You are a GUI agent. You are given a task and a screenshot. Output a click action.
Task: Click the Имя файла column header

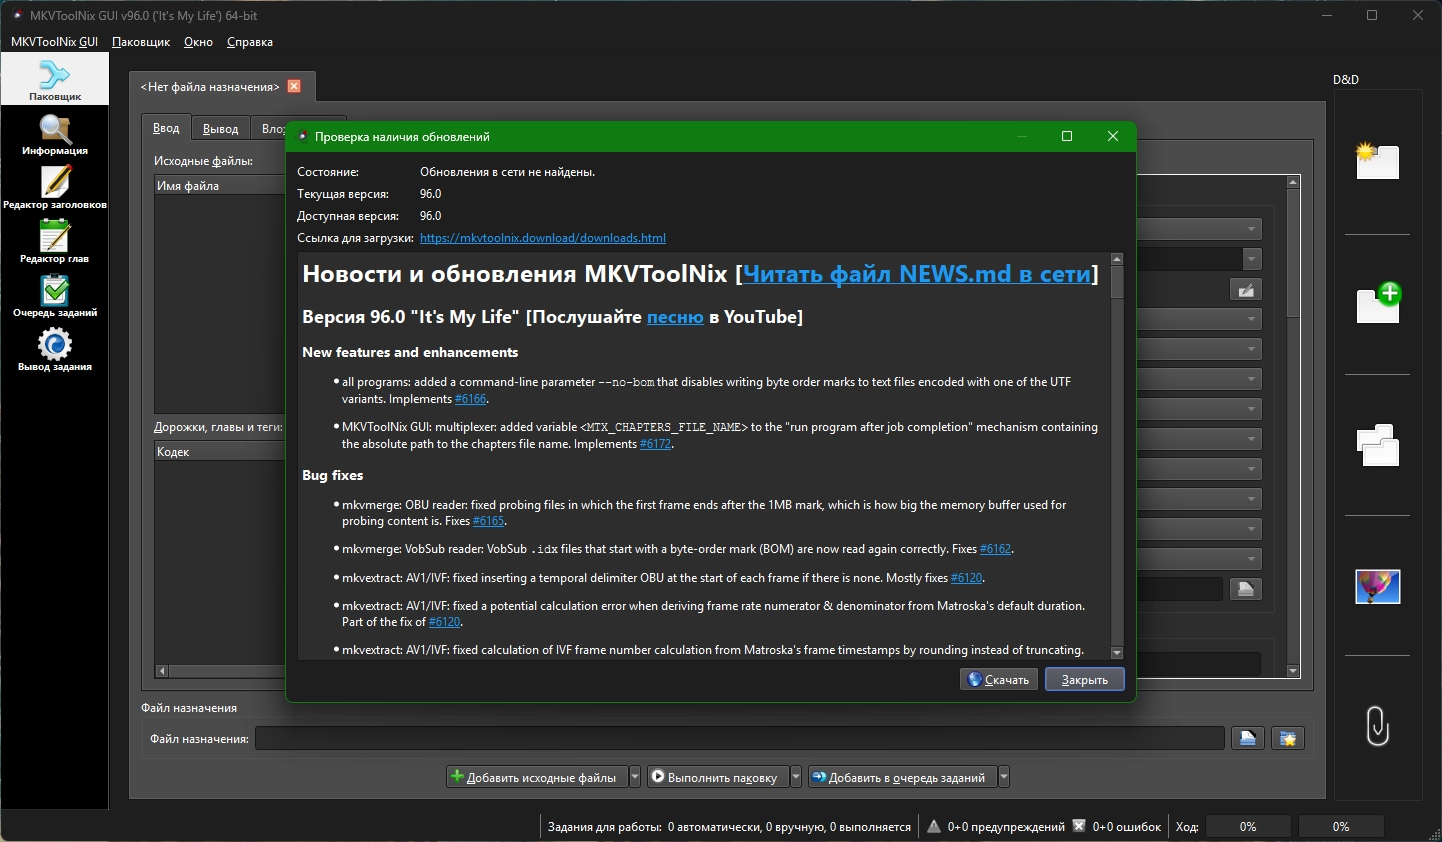click(x=220, y=186)
